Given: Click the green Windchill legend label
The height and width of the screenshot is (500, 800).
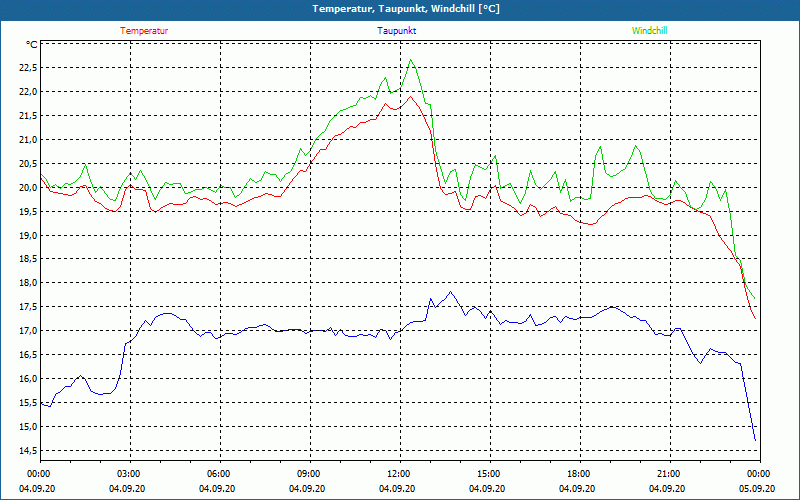Looking at the screenshot, I should tap(649, 31).
